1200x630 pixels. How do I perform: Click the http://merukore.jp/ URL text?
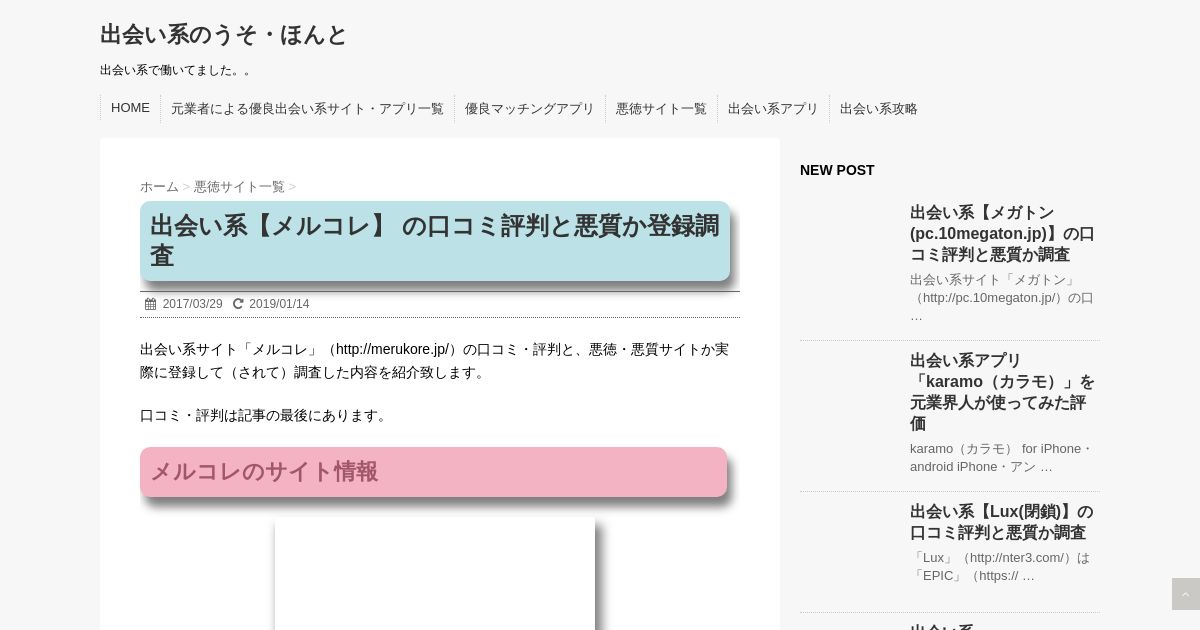[x=392, y=349]
